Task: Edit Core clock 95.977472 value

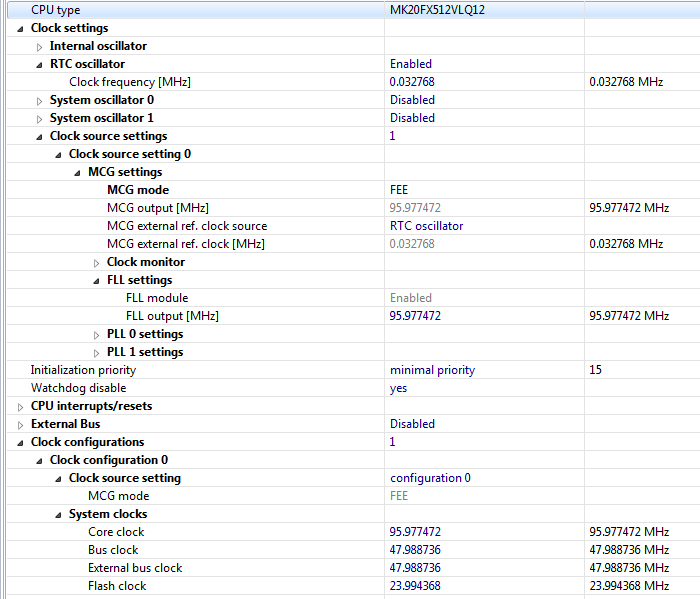Action: pyautogui.click(x=415, y=532)
